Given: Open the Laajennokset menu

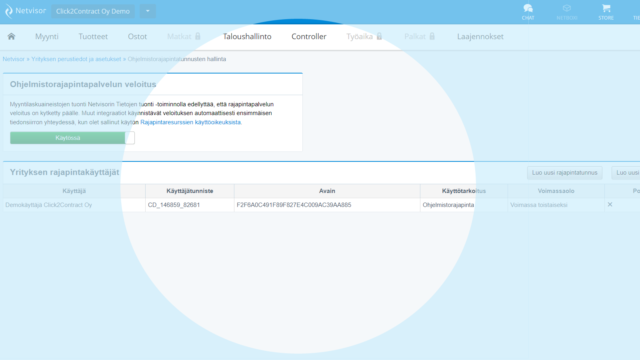Looking at the screenshot, I should (480, 36).
